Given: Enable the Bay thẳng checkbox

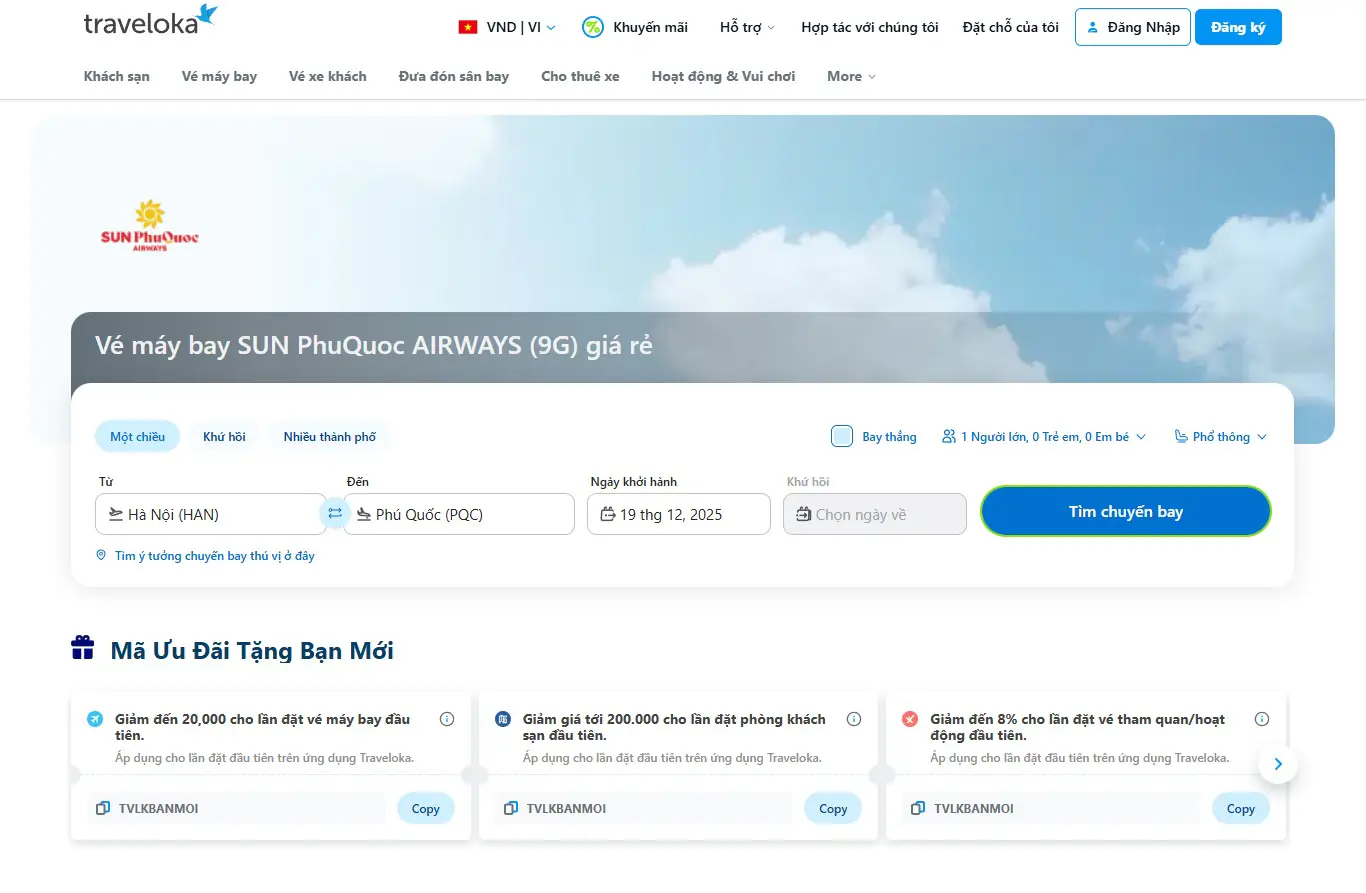Looking at the screenshot, I should 842,436.
